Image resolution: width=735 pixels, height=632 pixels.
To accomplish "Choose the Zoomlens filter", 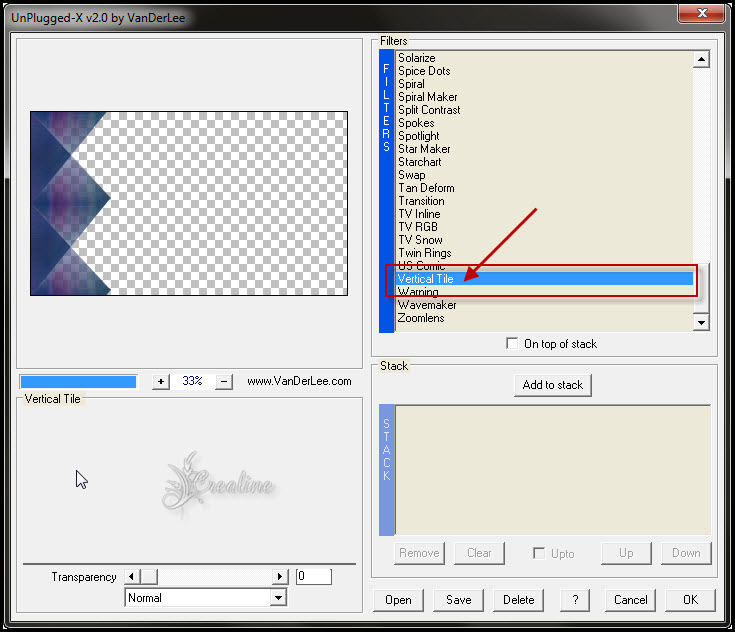I will point(421,318).
